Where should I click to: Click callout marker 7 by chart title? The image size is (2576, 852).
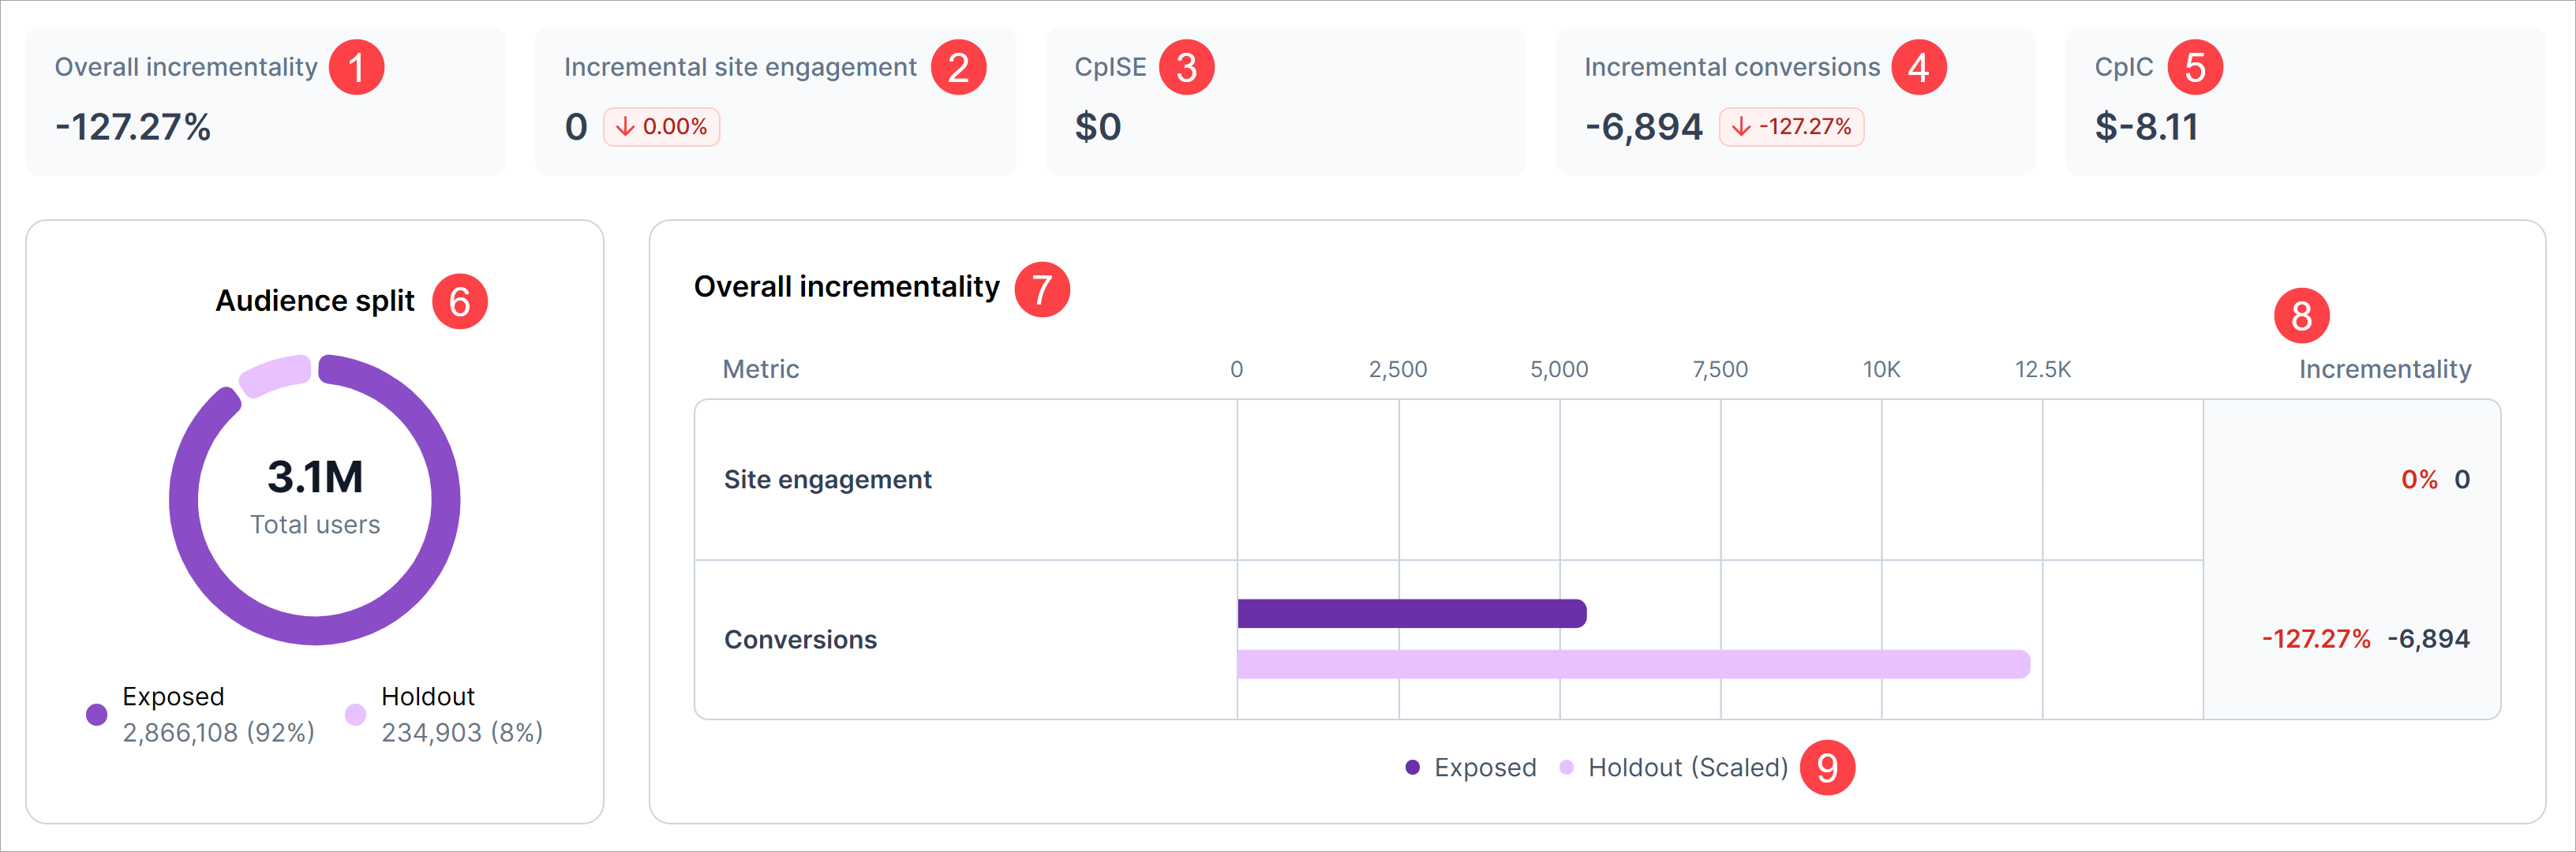click(1041, 290)
